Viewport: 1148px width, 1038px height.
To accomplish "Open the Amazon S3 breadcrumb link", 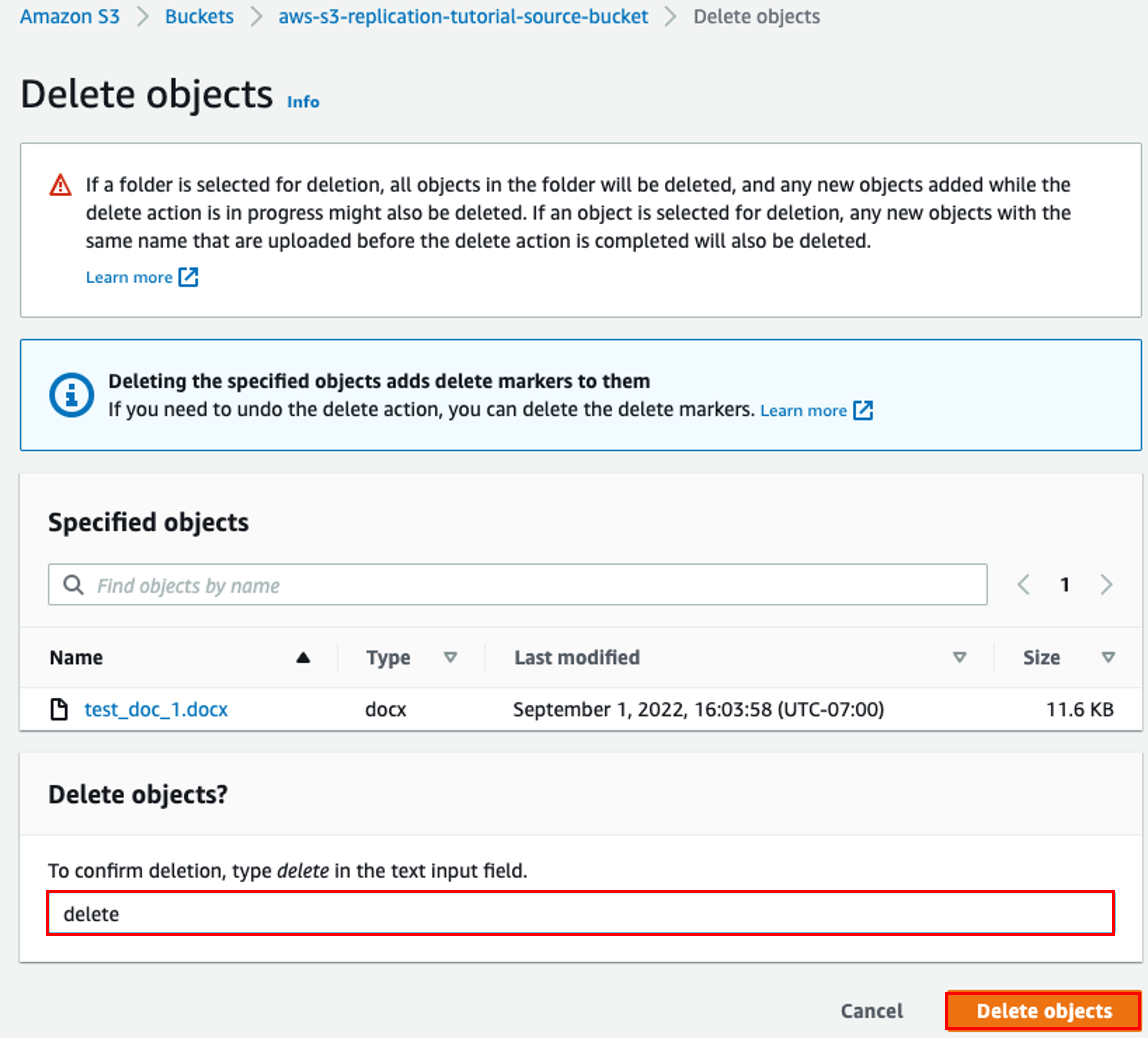I will (70, 16).
